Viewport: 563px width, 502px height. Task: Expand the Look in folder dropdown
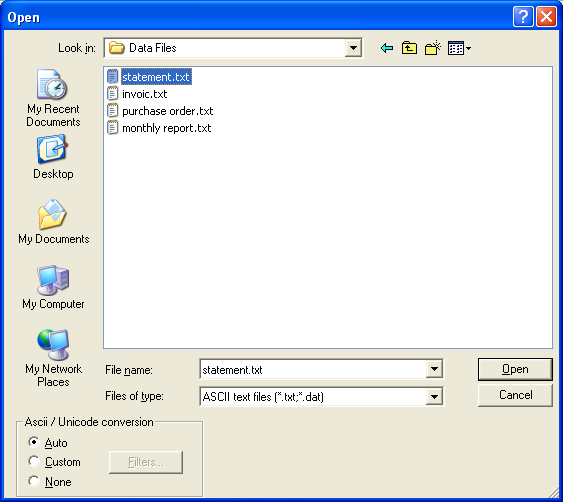tap(353, 48)
